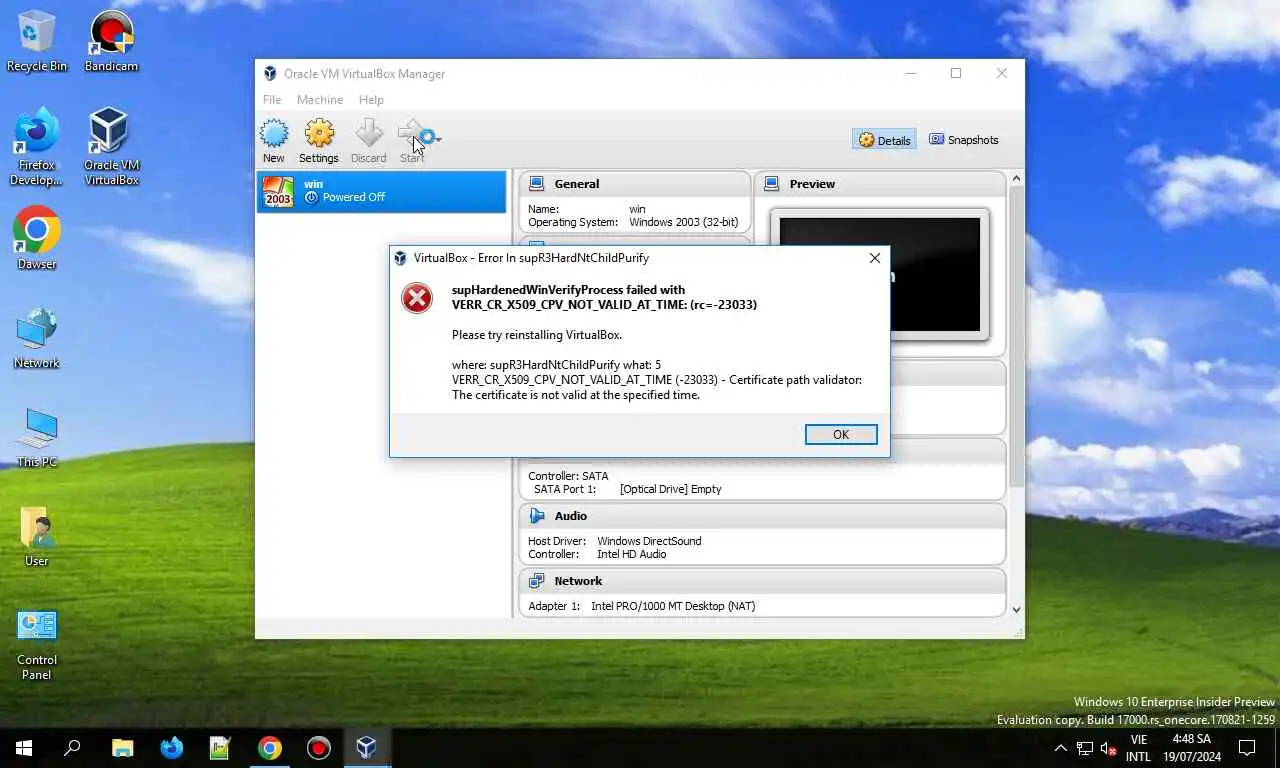
Task: Click the Preview section monitor icon
Action: click(x=772, y=184)
